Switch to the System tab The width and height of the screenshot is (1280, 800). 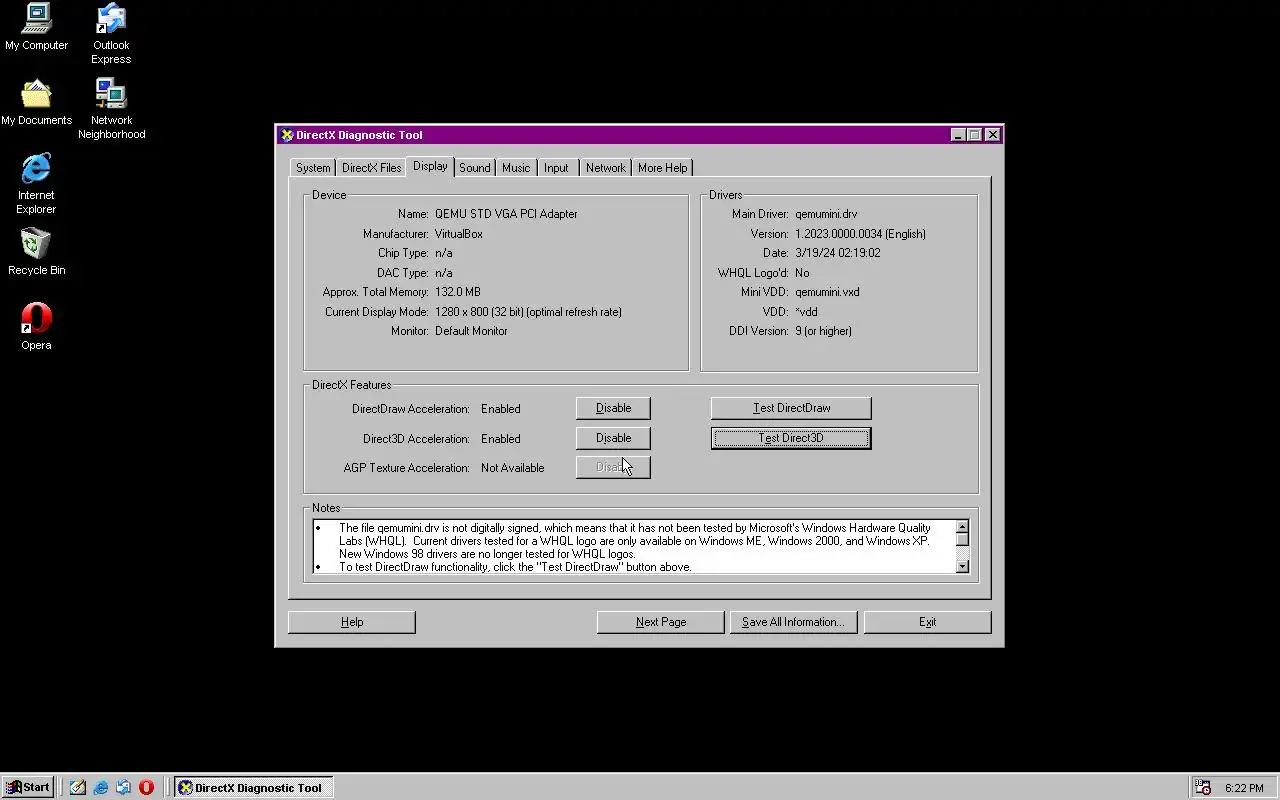(312, 168)
